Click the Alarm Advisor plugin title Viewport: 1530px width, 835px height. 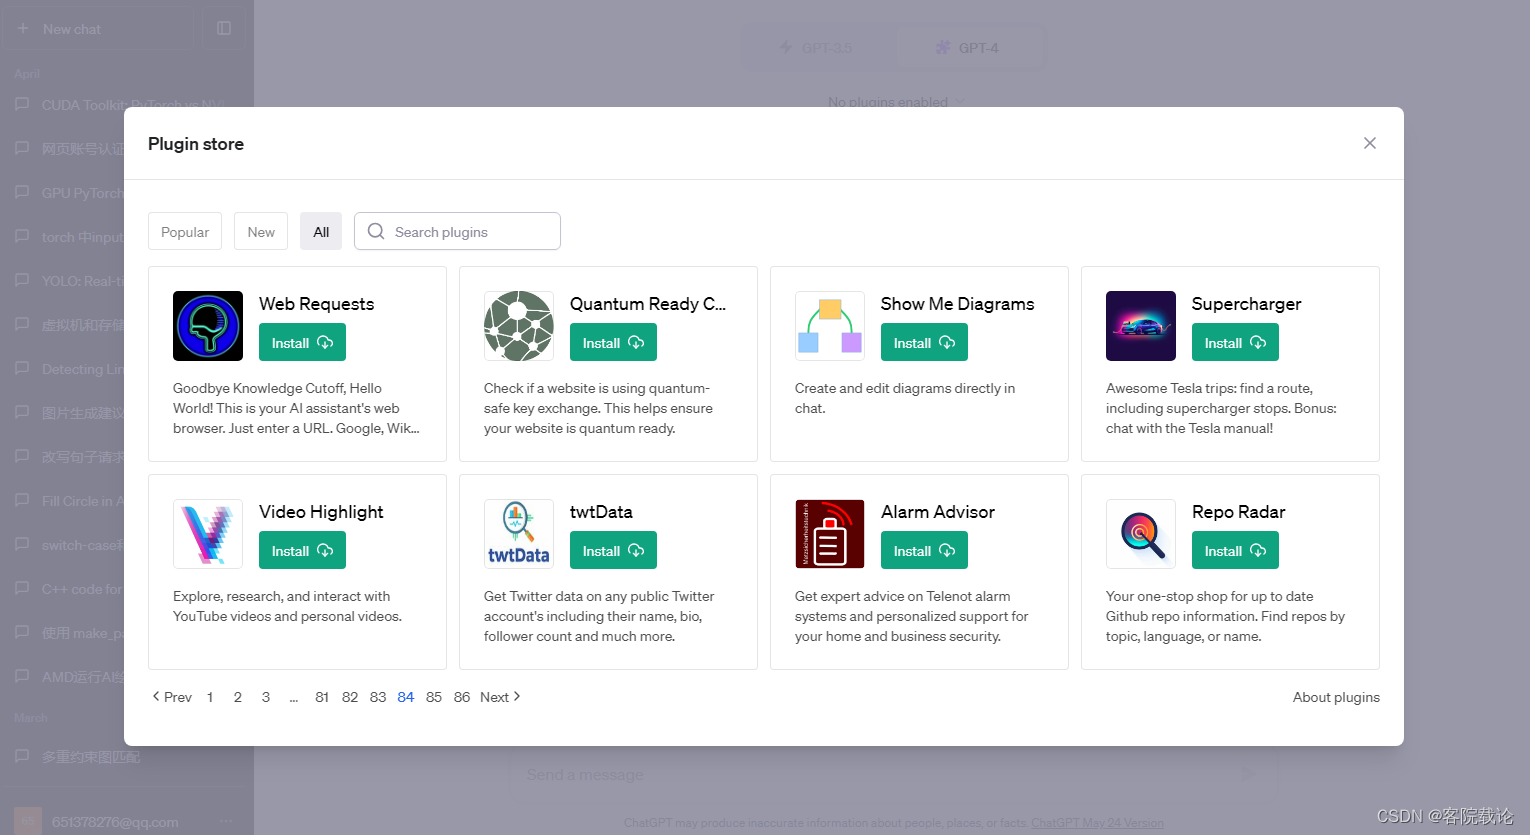pos(938,512)
